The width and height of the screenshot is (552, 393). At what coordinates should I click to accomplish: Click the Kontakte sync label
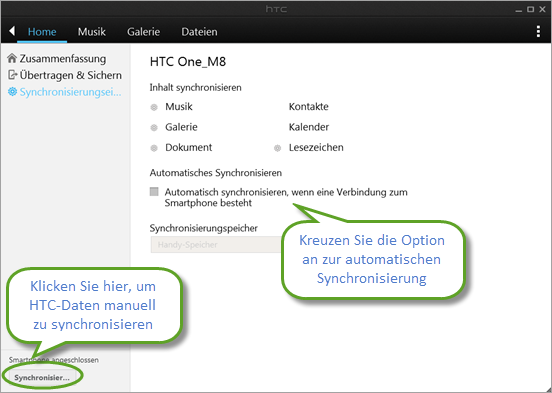[309, 107]
